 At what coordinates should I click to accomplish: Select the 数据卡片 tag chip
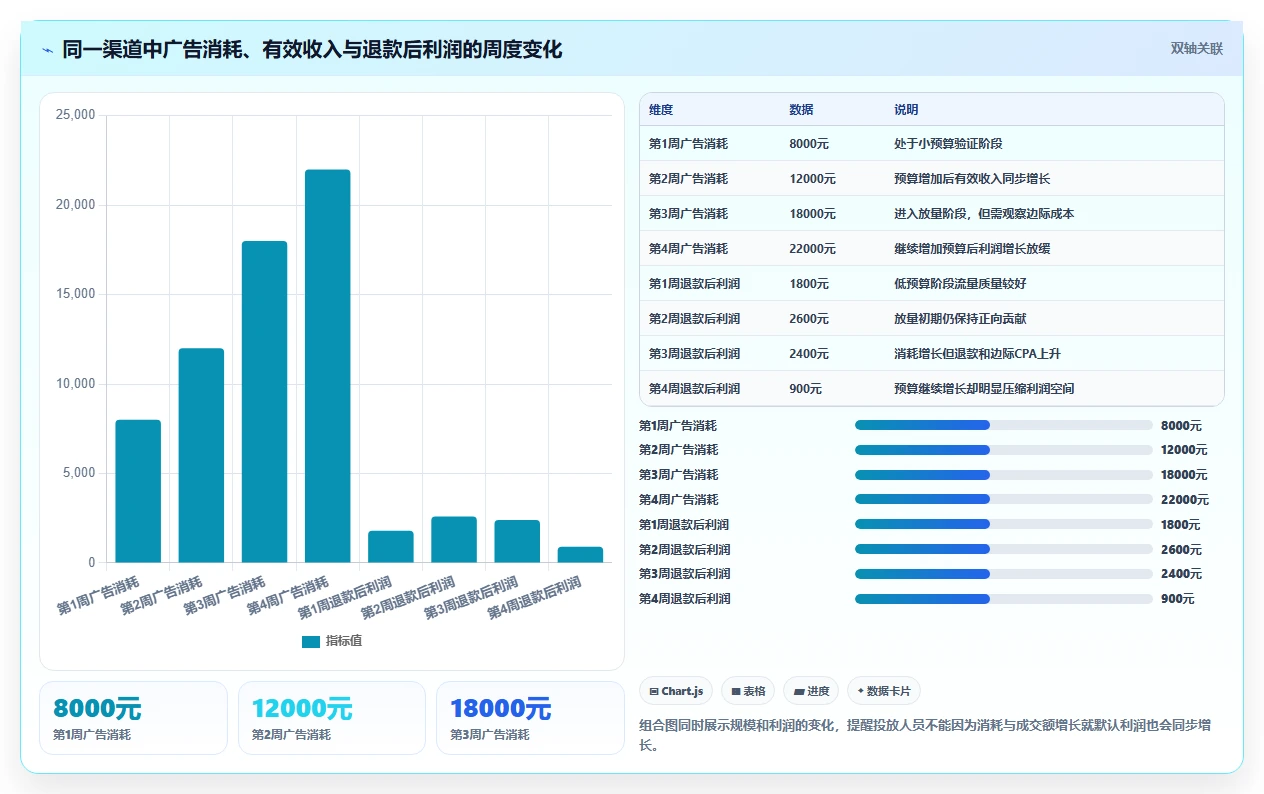pos(884,691)
